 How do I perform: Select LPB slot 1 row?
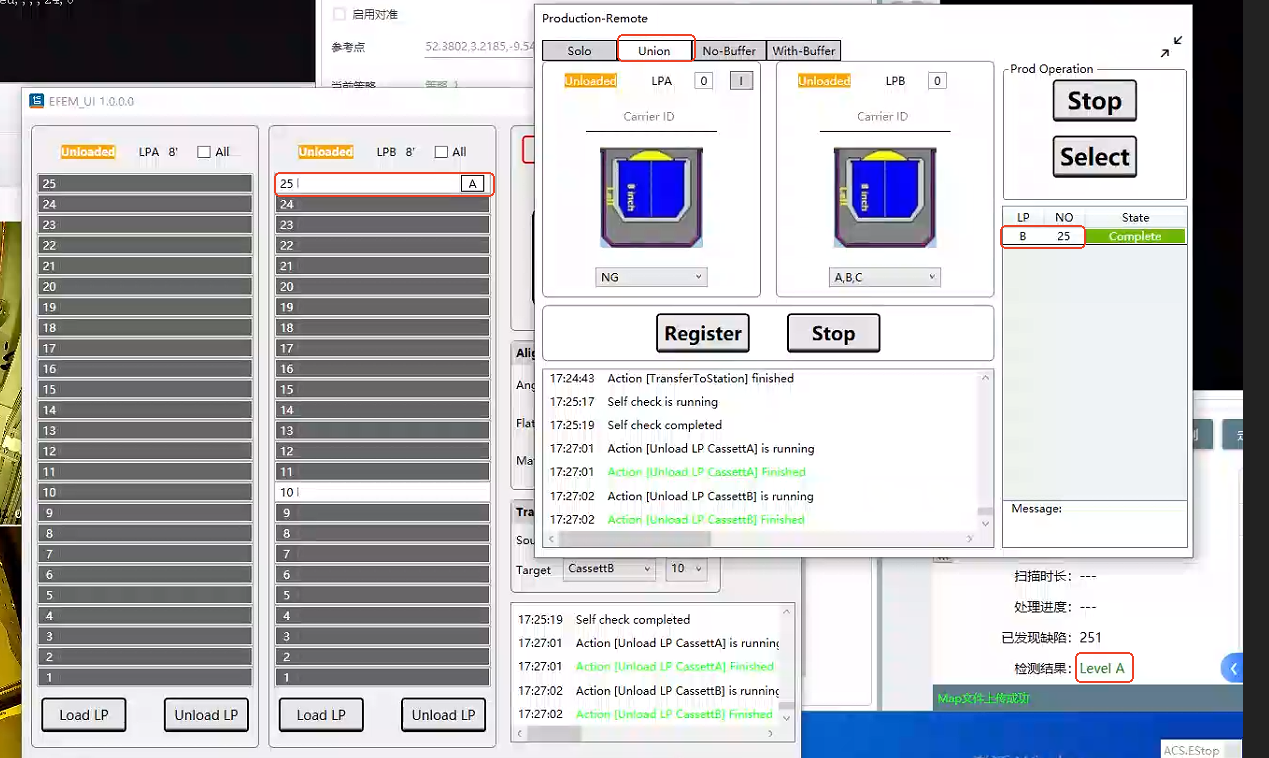click(x=382, y=678)
